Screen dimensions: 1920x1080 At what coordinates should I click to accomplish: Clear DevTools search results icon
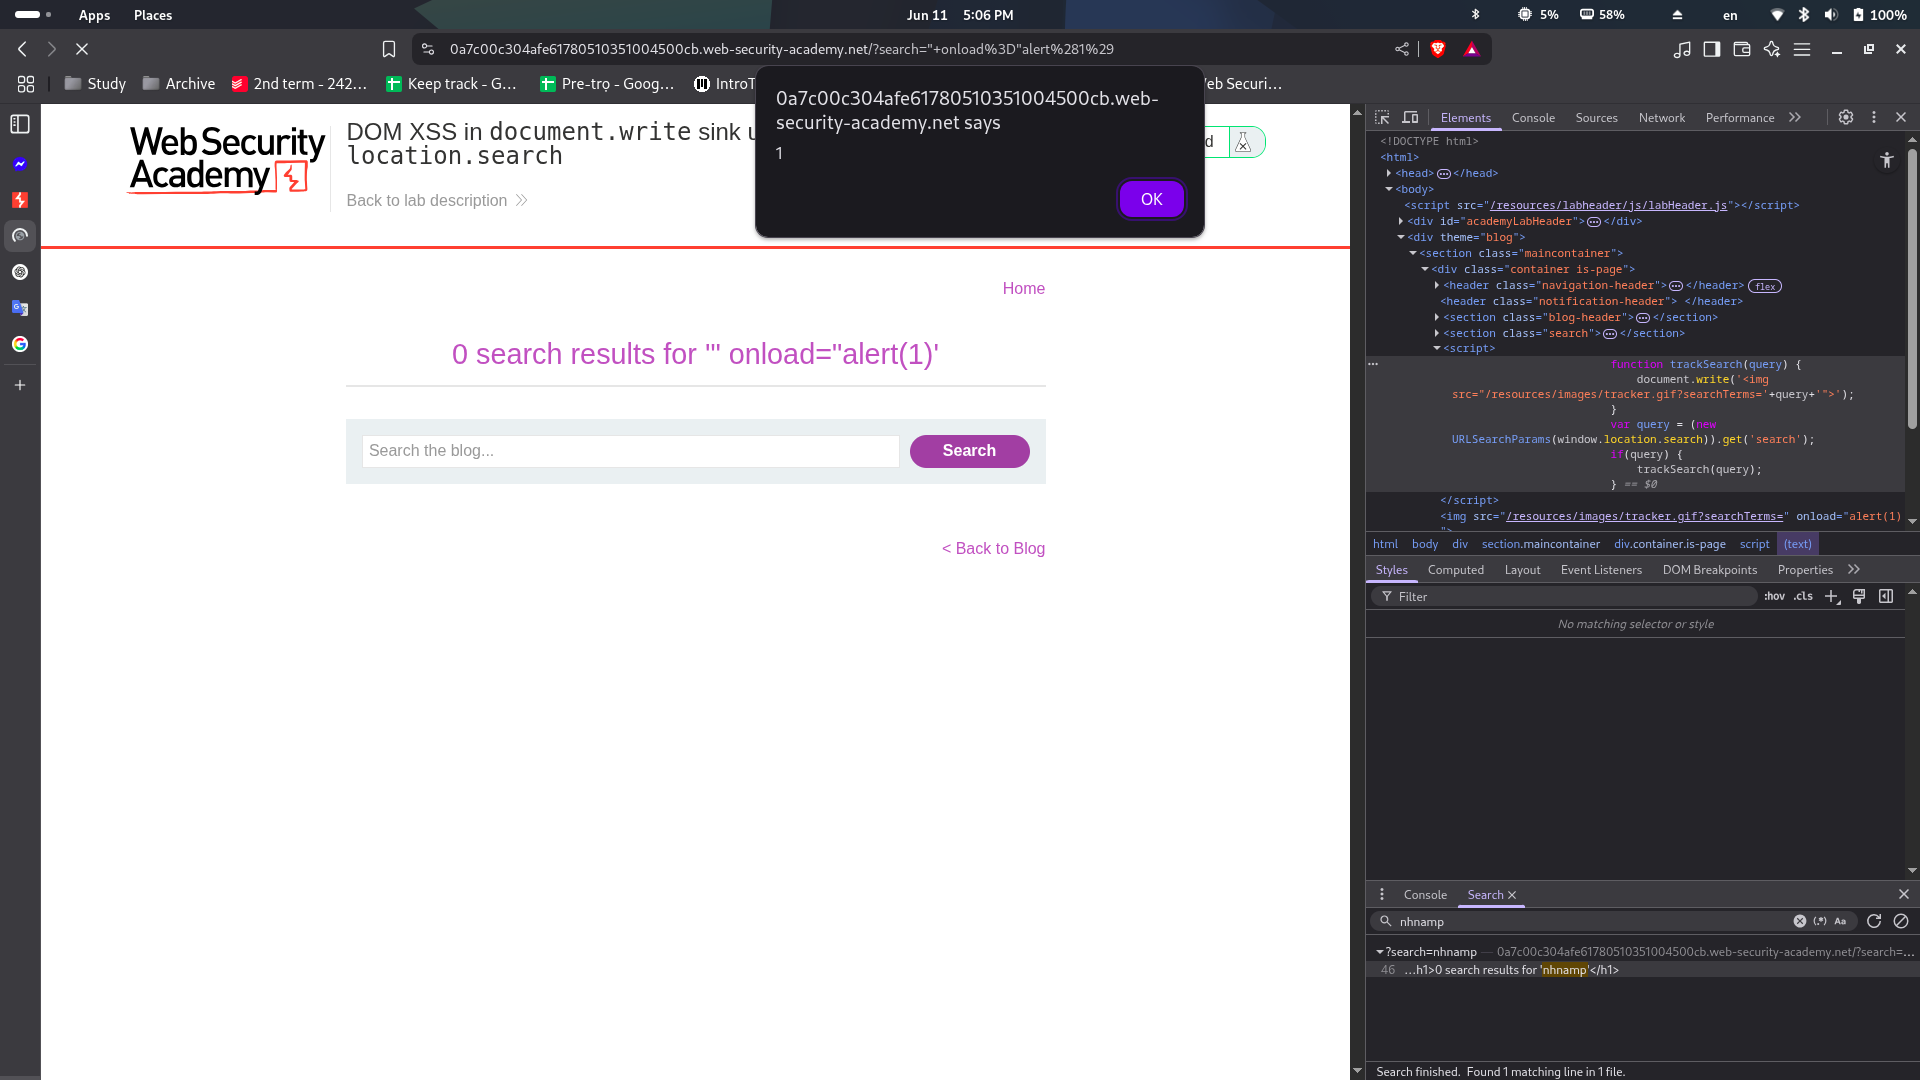coord(1901,921)
